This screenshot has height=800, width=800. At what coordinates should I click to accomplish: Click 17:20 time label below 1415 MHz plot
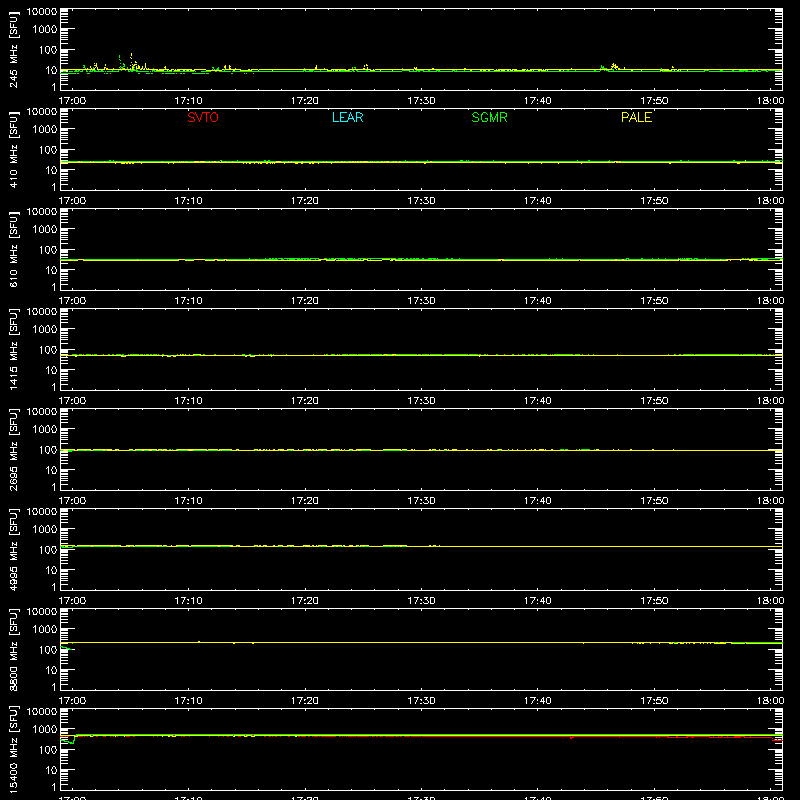click(305, 401)
